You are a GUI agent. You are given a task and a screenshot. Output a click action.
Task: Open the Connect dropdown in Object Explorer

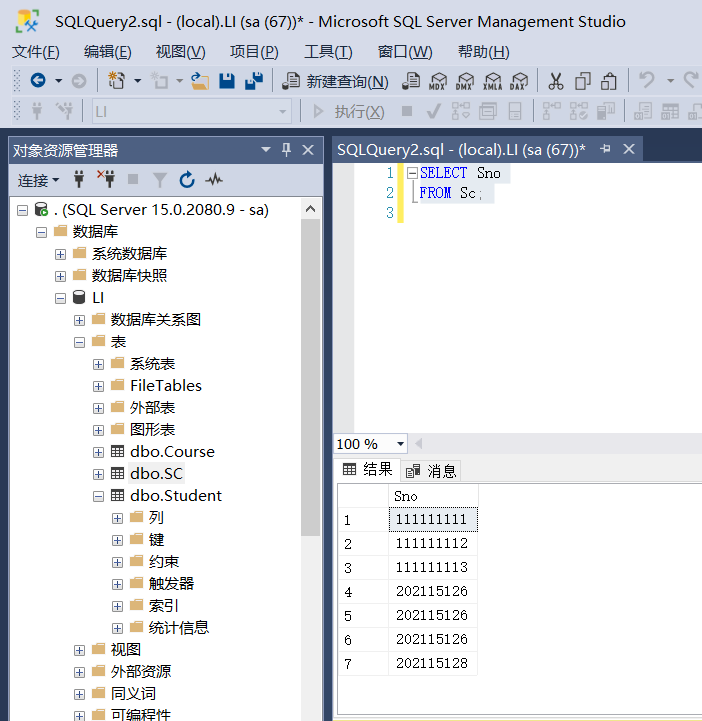(x=39, y=180)
